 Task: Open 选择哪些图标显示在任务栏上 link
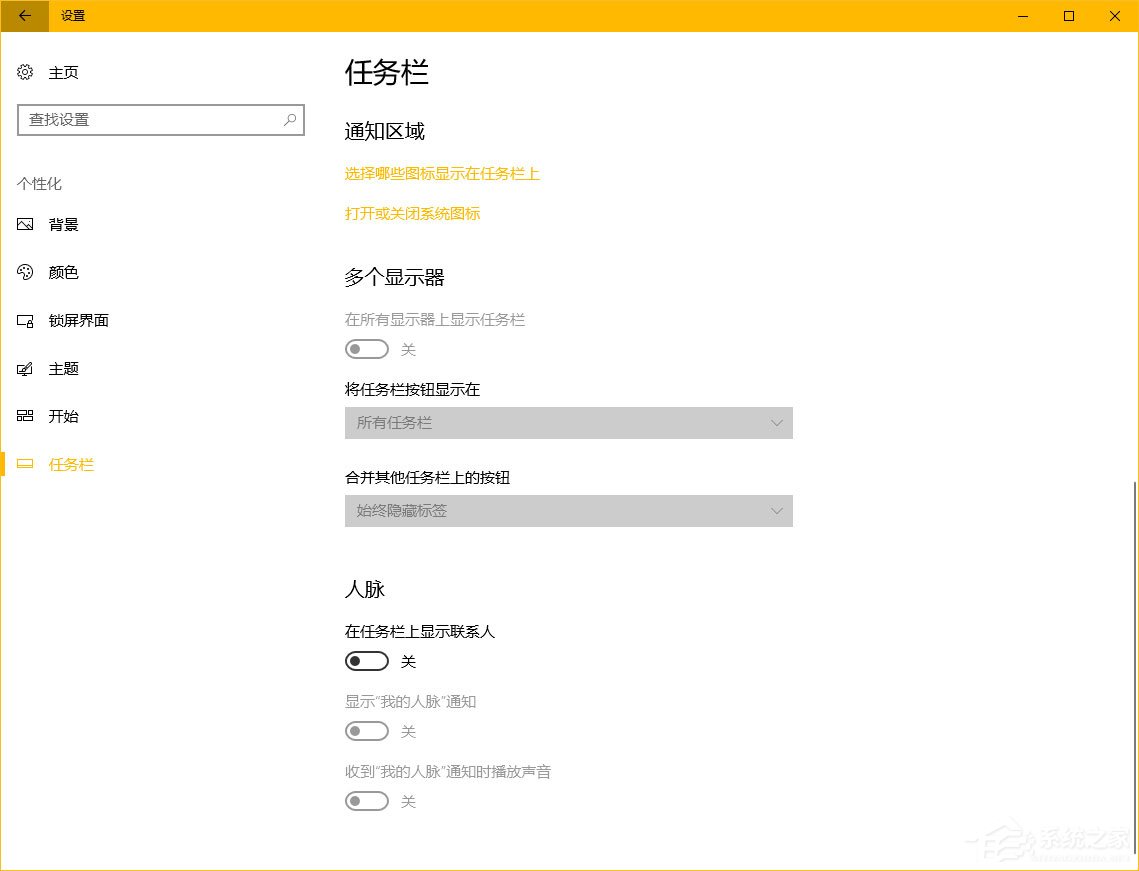(x=441, y=174)
